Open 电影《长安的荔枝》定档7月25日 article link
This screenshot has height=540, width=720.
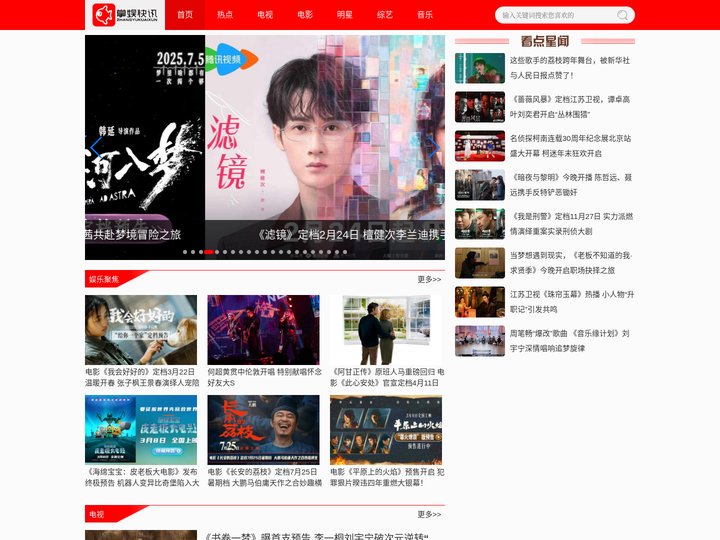pyautogui.click(x=264, y=477)
